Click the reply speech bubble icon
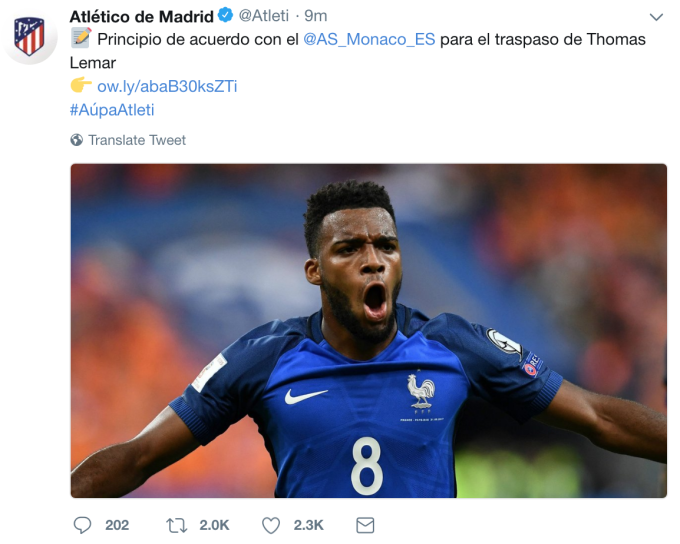 pyautogui.click(x=82, y=525)
